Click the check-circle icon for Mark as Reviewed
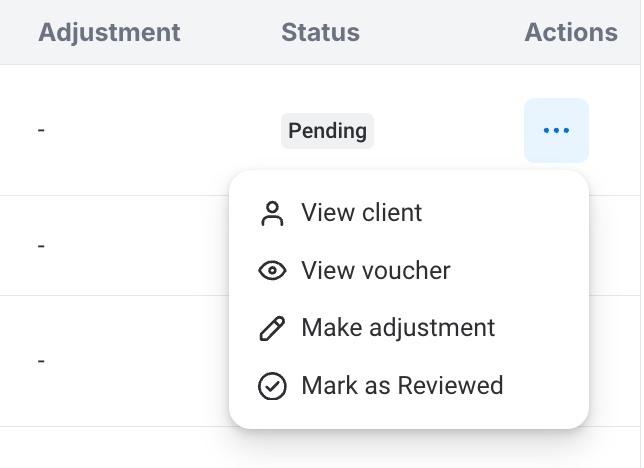The height and width of the screenshot is (468, 644). pyautogui.click(x=272, y=386)
